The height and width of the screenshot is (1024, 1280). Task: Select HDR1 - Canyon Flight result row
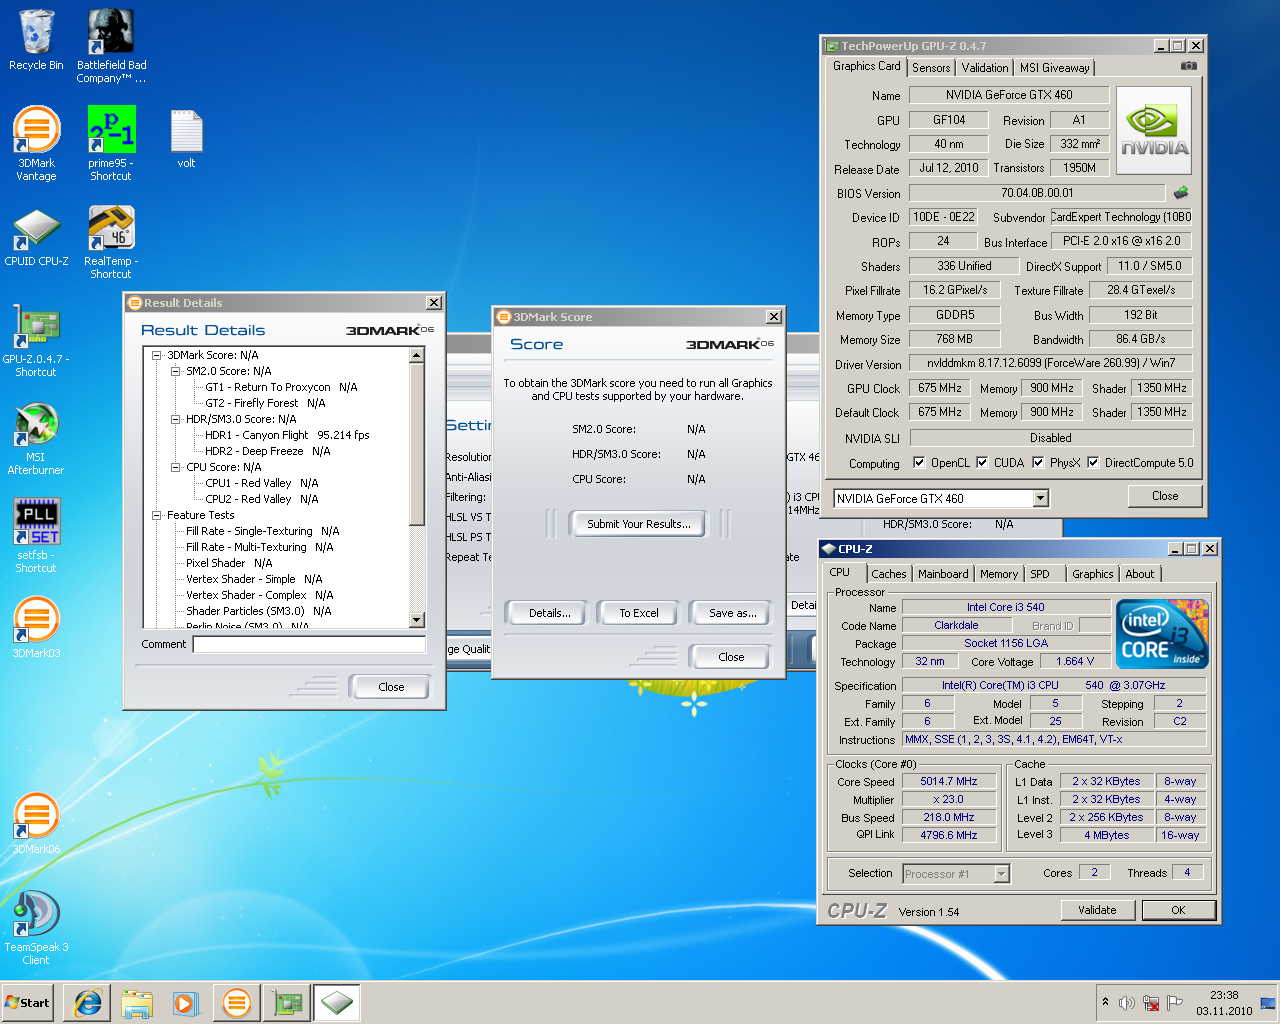pyautogui.click(x=287, y=435)
